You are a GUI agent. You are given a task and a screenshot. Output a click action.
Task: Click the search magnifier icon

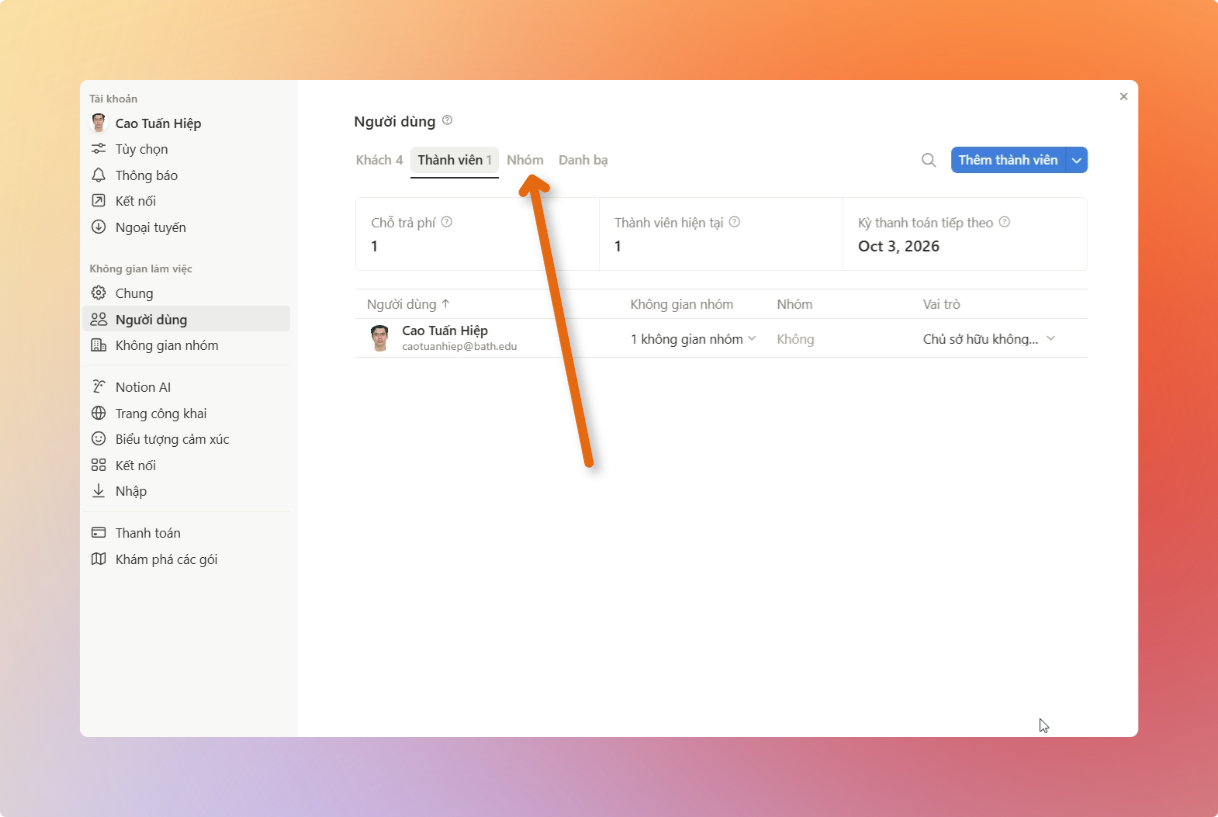coord(928,160)
